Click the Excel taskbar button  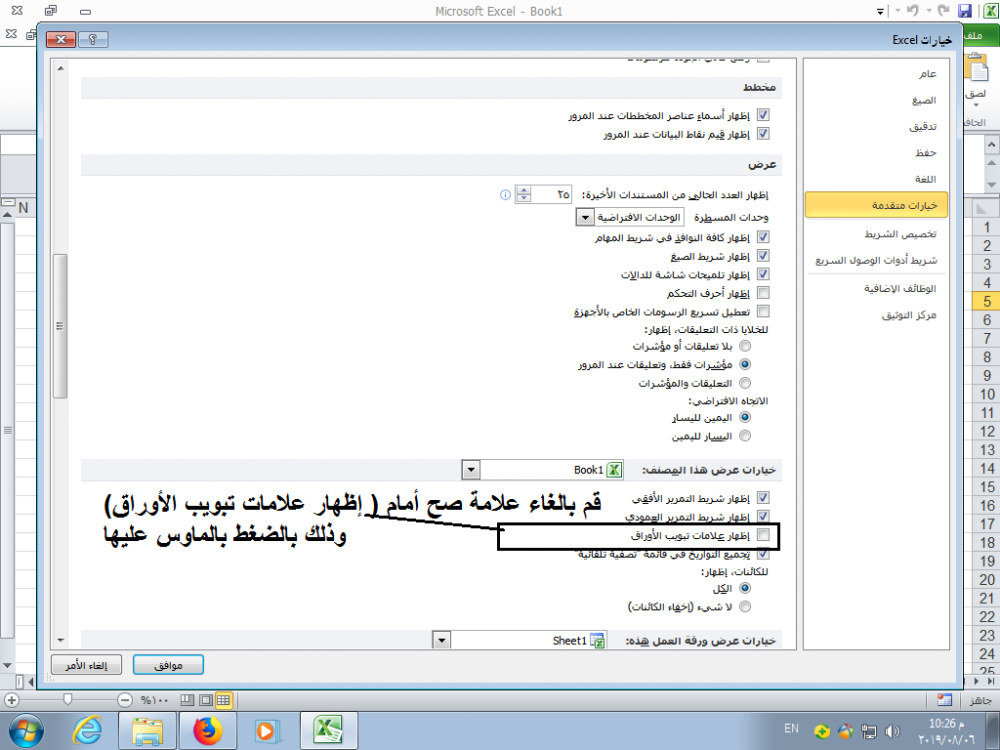pos(328,731)
